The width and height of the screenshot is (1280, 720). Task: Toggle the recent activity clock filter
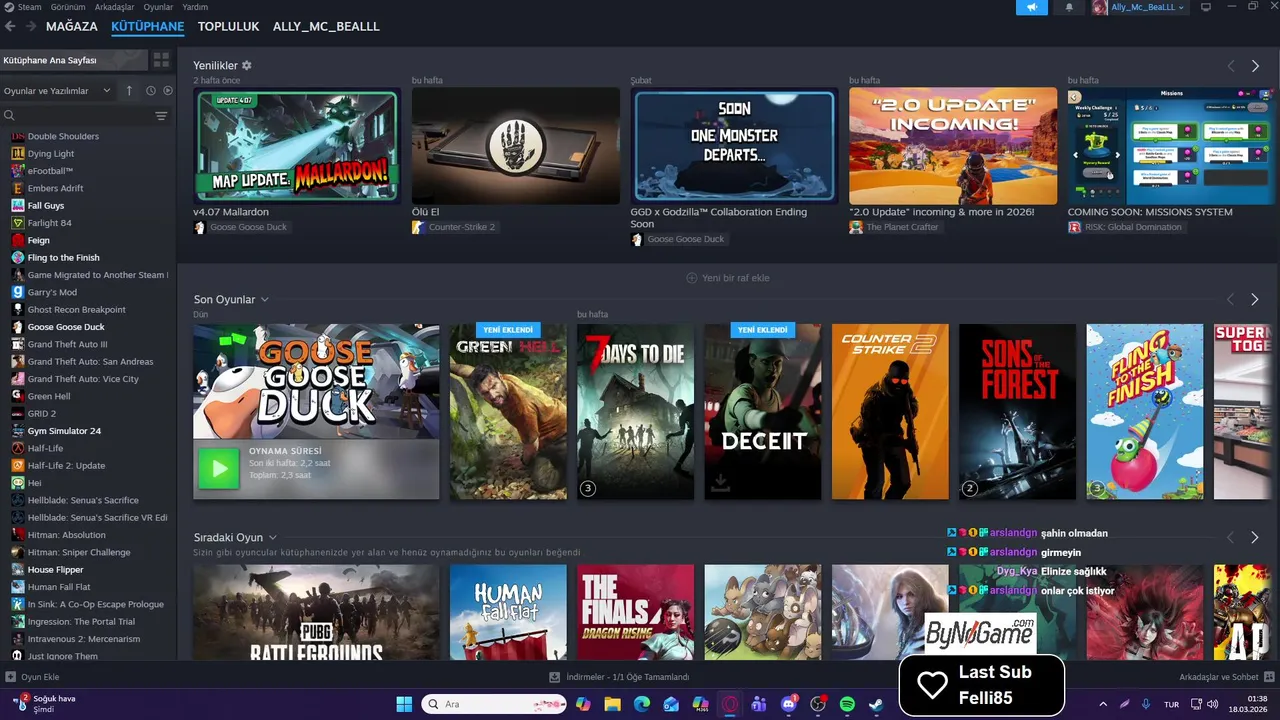click(151, 91)
